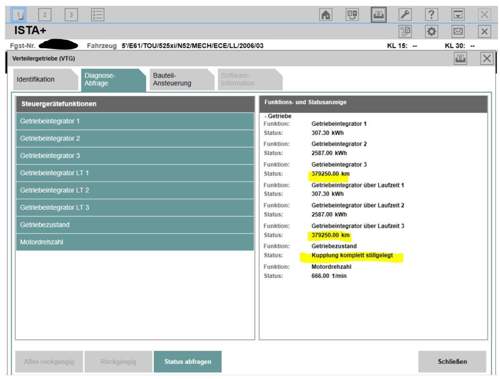Close ISTA+ with the X below top row
The width and height of the screenshot is (500, 379).
[484, 31]
